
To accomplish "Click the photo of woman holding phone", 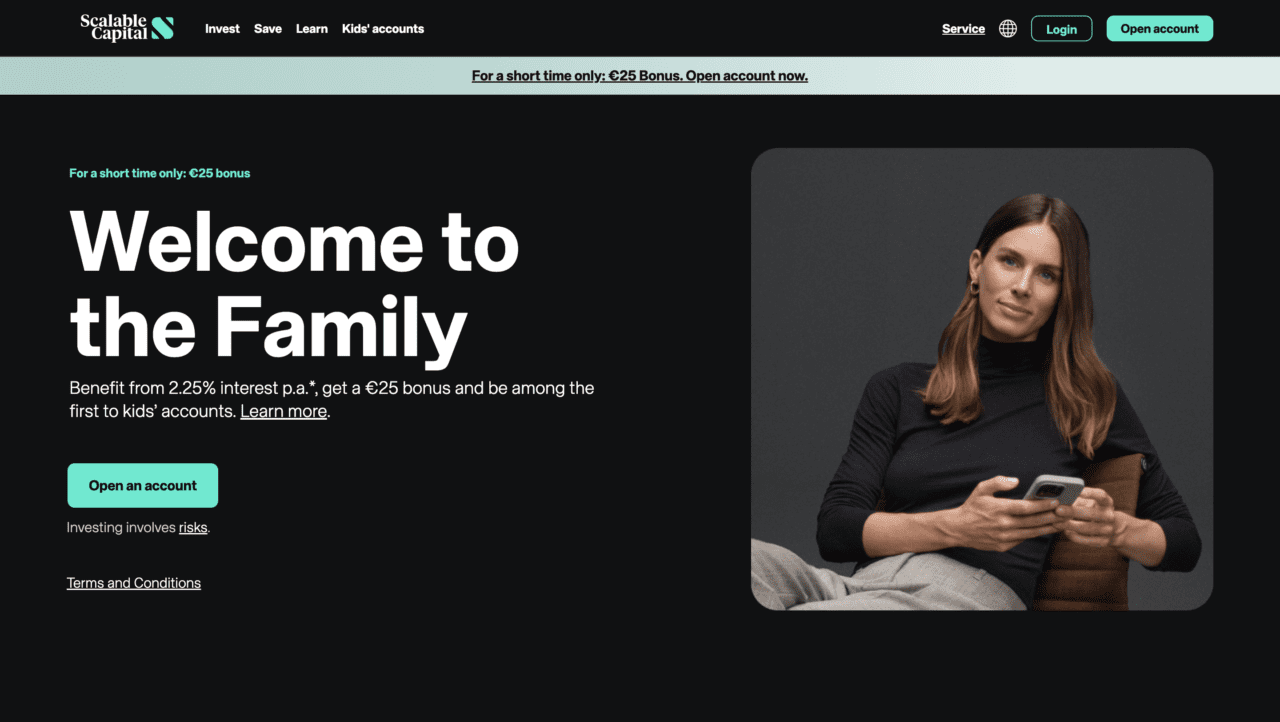I will coord(982,379).
